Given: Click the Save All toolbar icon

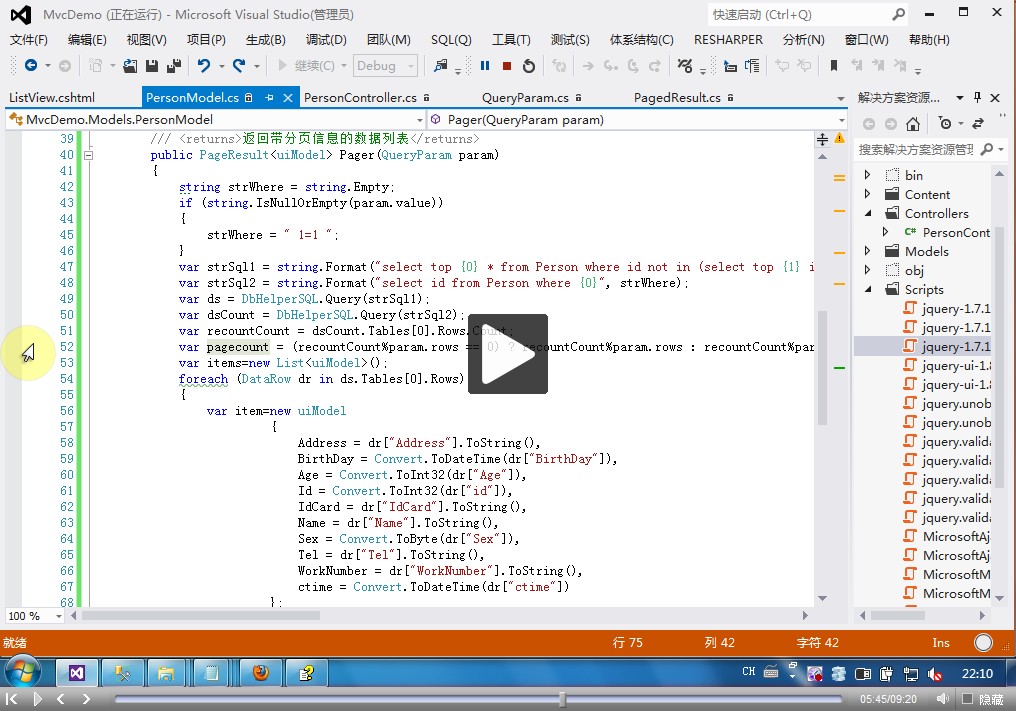Looking at the screenshot, I should (173, 66).
